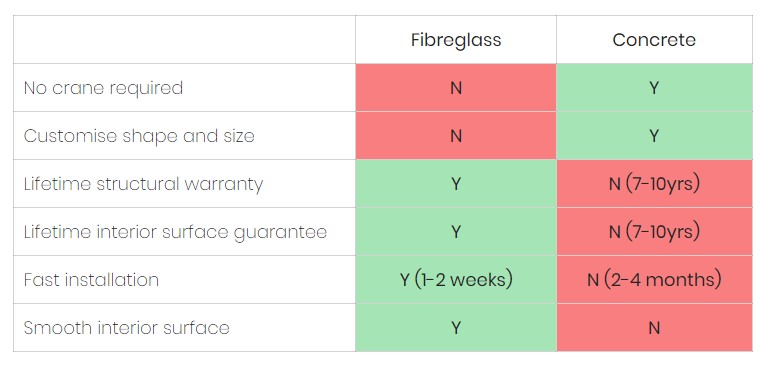The height and width of the screenshot is (369, 772).
Task: Select Concrete N cell for smooth interior surface
Action: (654, 328)
